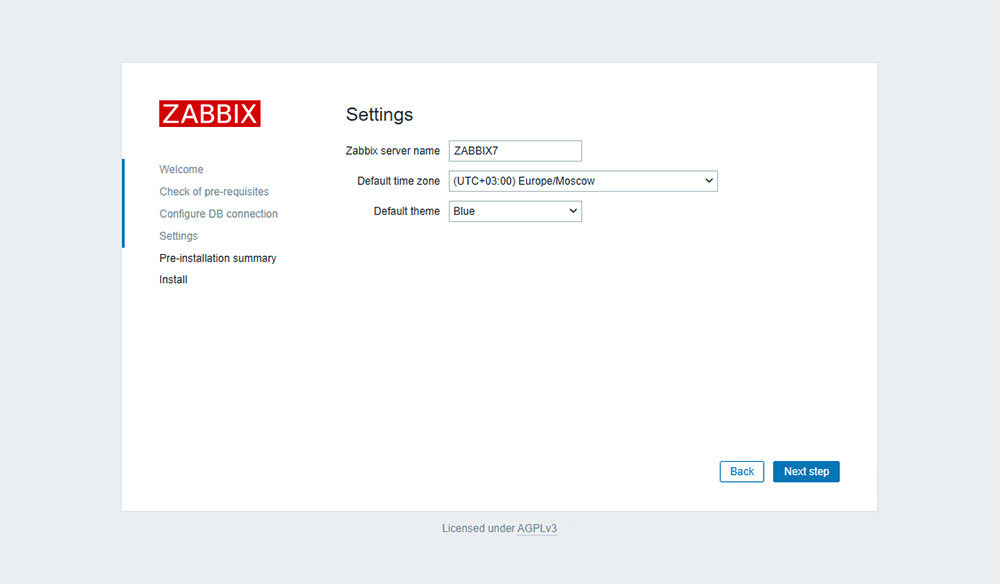Select Check of pre-requisites step

[214, 192]
